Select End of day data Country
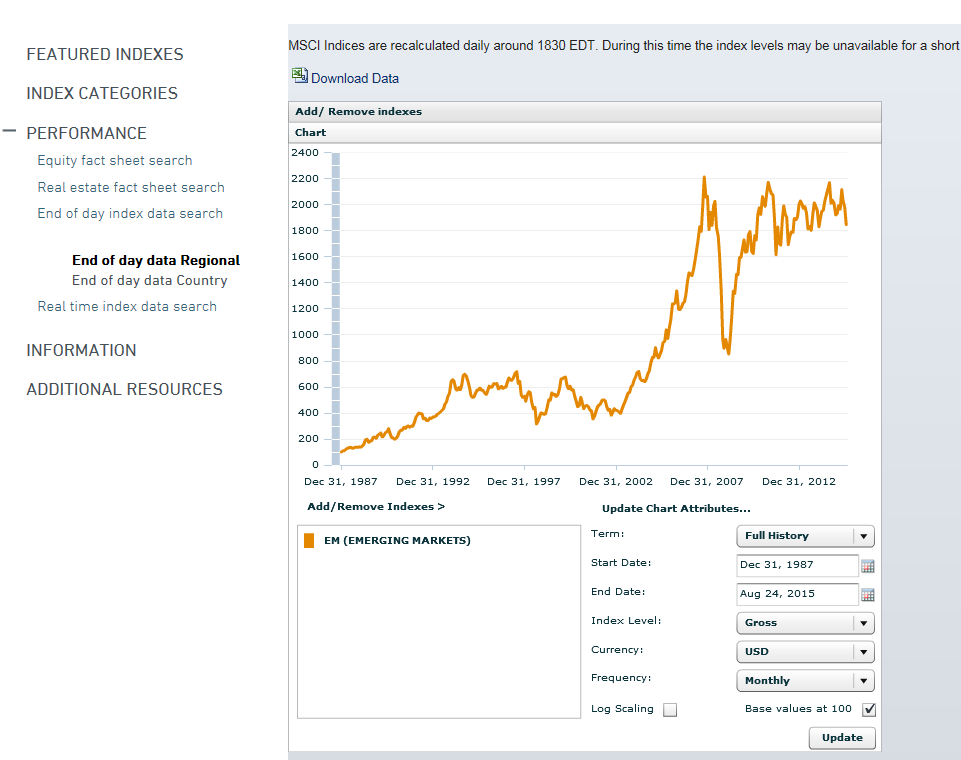Image resolution: width=961 pixels, height=760 pixels. click(x=150, y=281)
